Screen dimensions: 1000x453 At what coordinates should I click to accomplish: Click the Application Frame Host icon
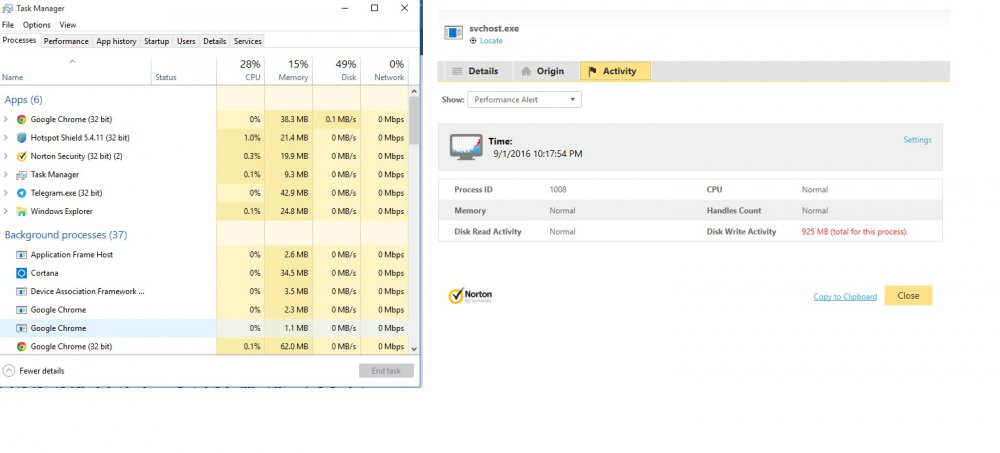pyautogui.click(x=22, y=255)
